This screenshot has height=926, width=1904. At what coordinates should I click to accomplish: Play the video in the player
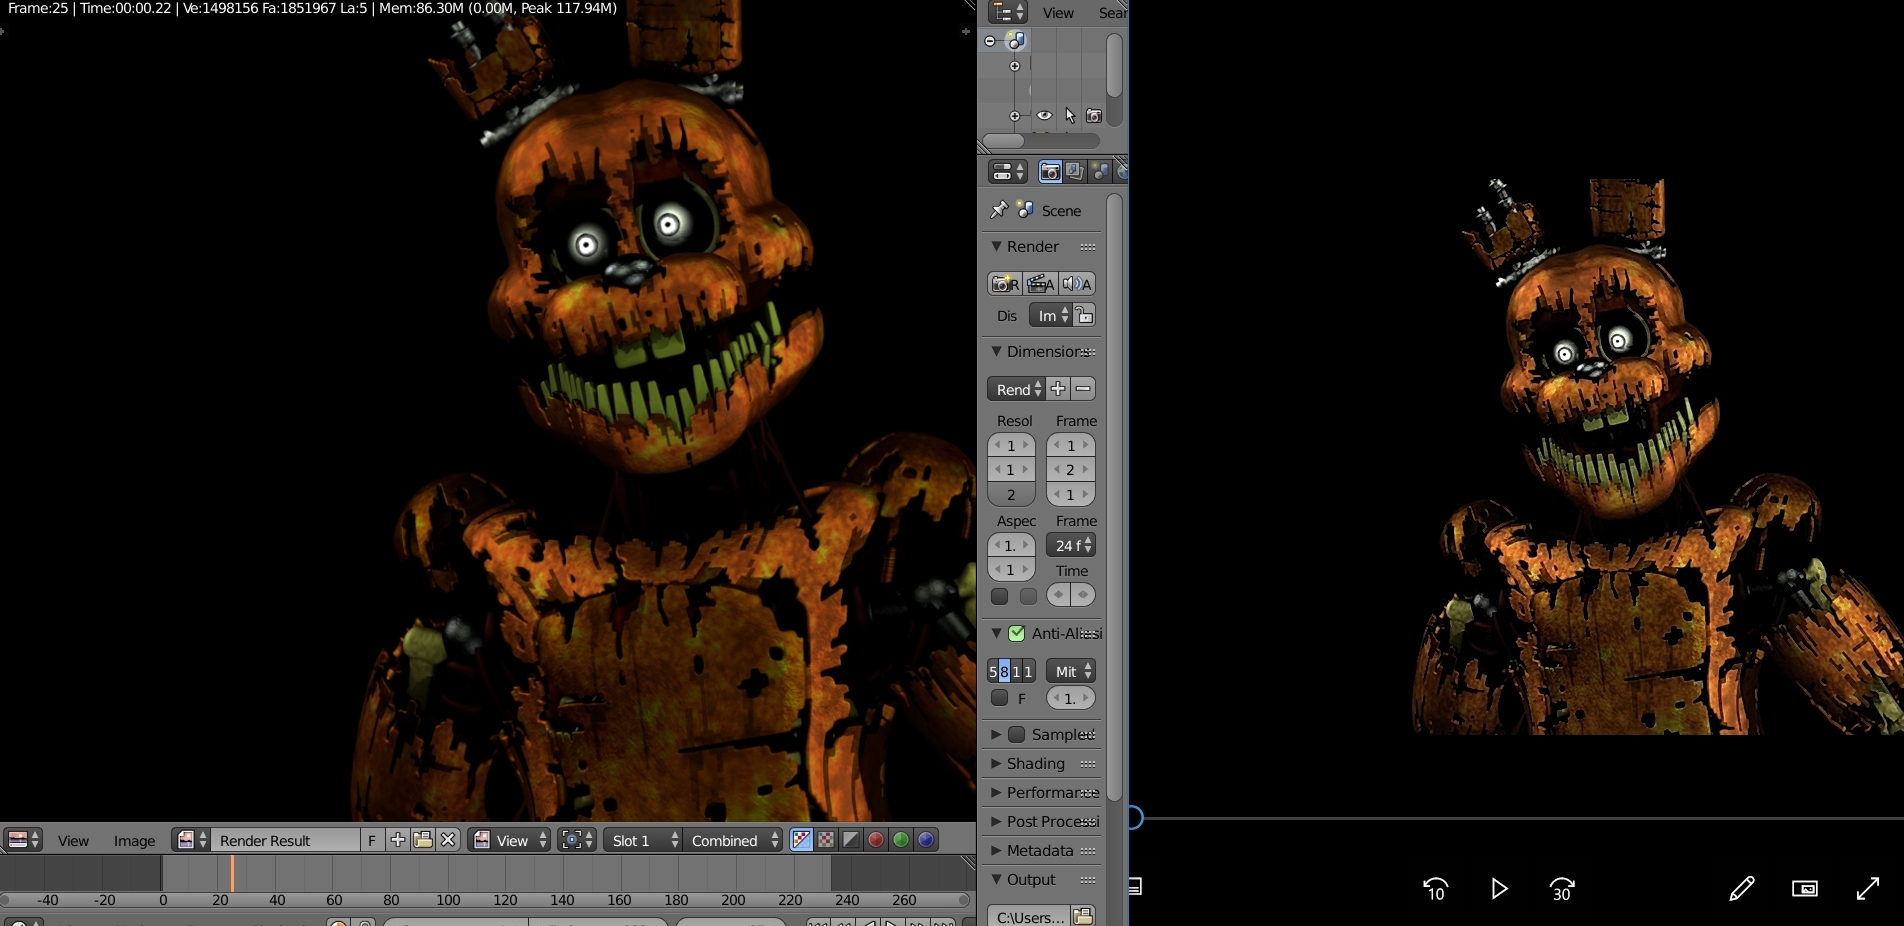point(1498,888)
